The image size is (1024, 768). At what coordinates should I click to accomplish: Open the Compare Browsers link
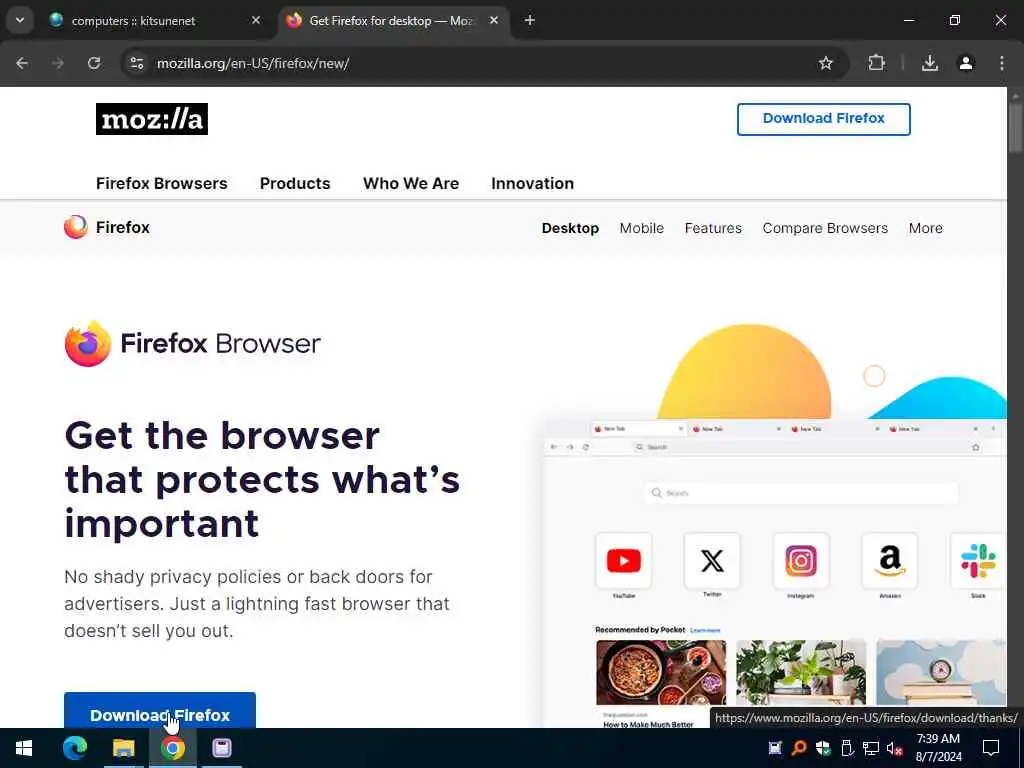tap(825, 228)
